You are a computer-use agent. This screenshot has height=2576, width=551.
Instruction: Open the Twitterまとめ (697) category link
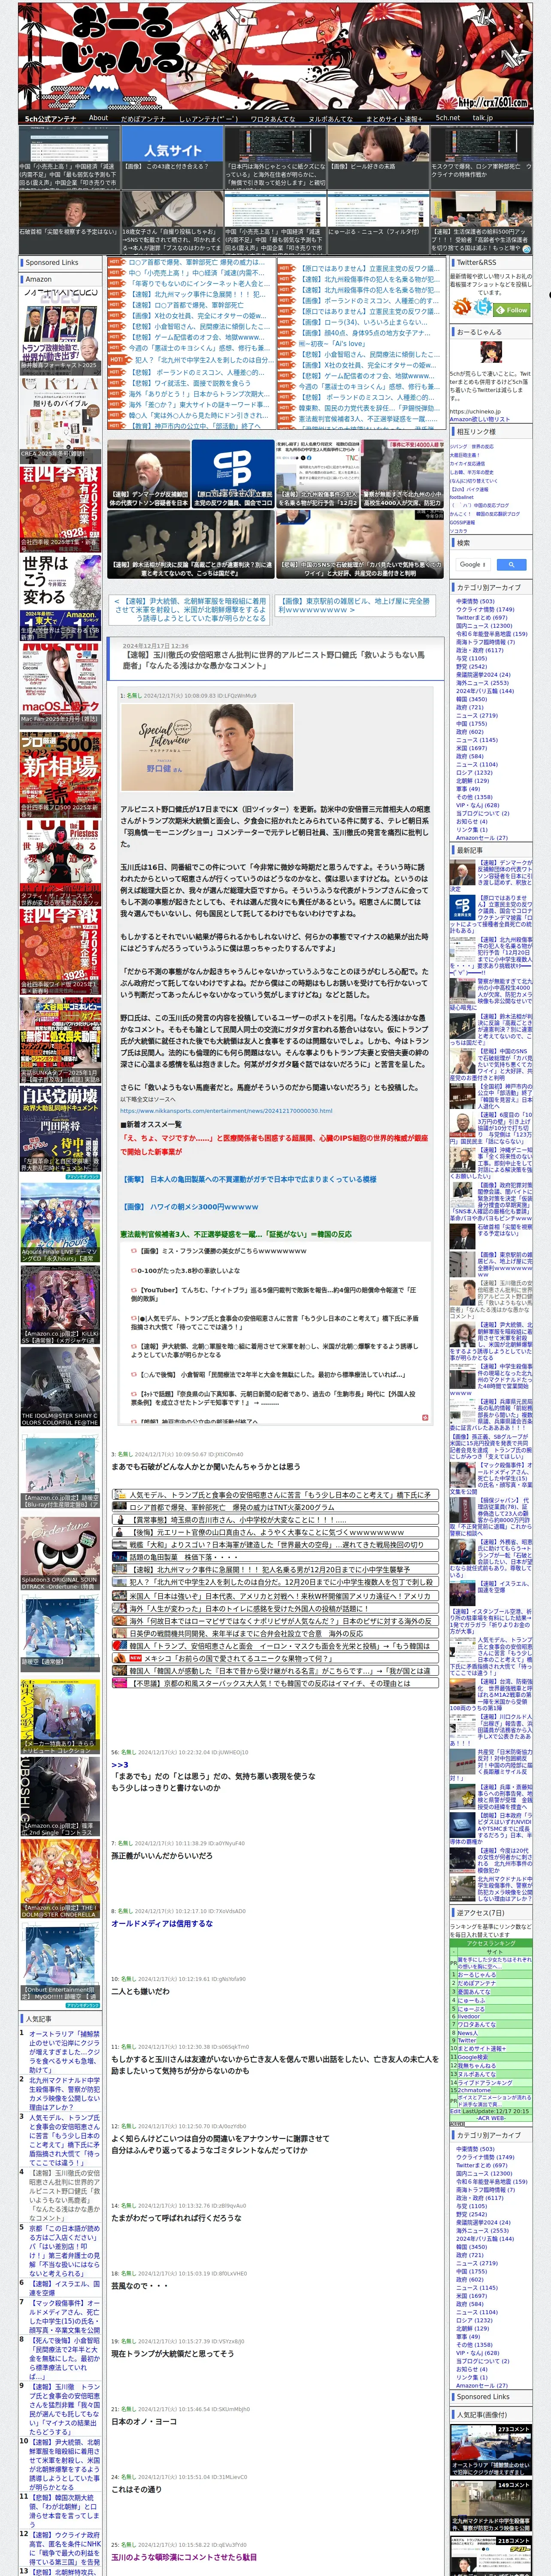[481, 617]
